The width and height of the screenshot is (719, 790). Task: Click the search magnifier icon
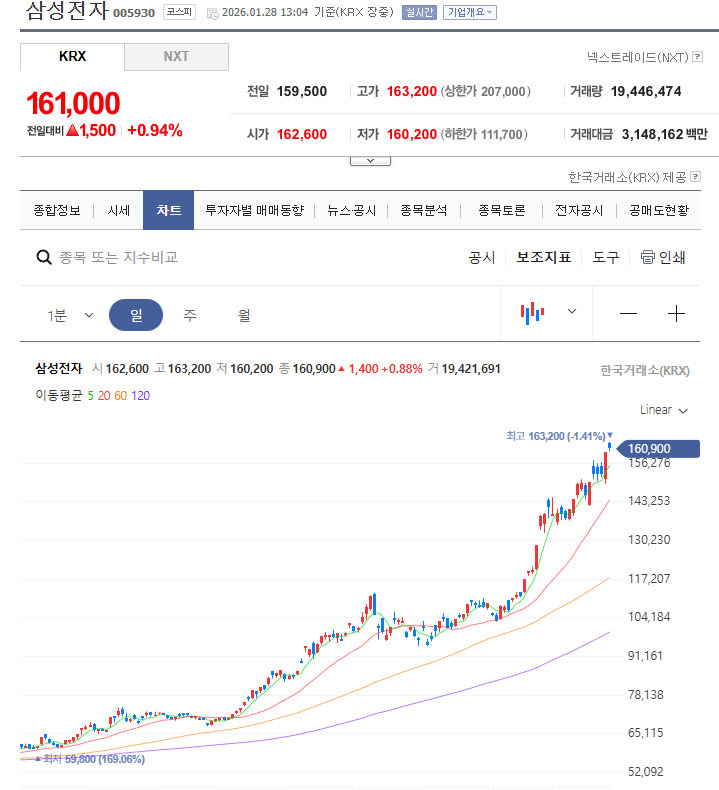44,257
